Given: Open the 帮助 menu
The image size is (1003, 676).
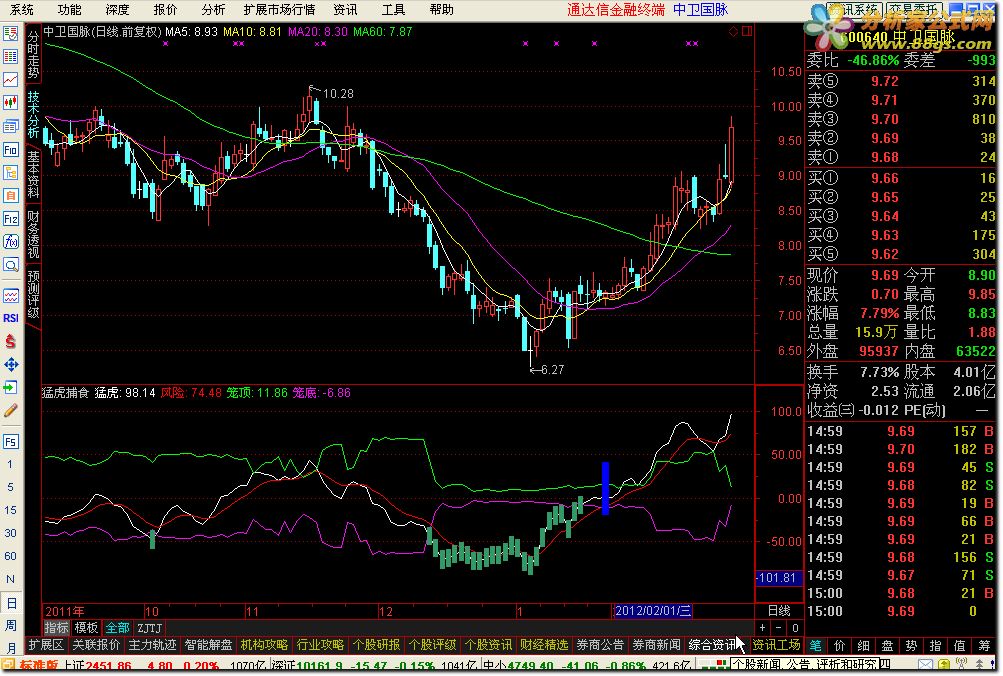Looking at the screenshot, I should 441,10.
